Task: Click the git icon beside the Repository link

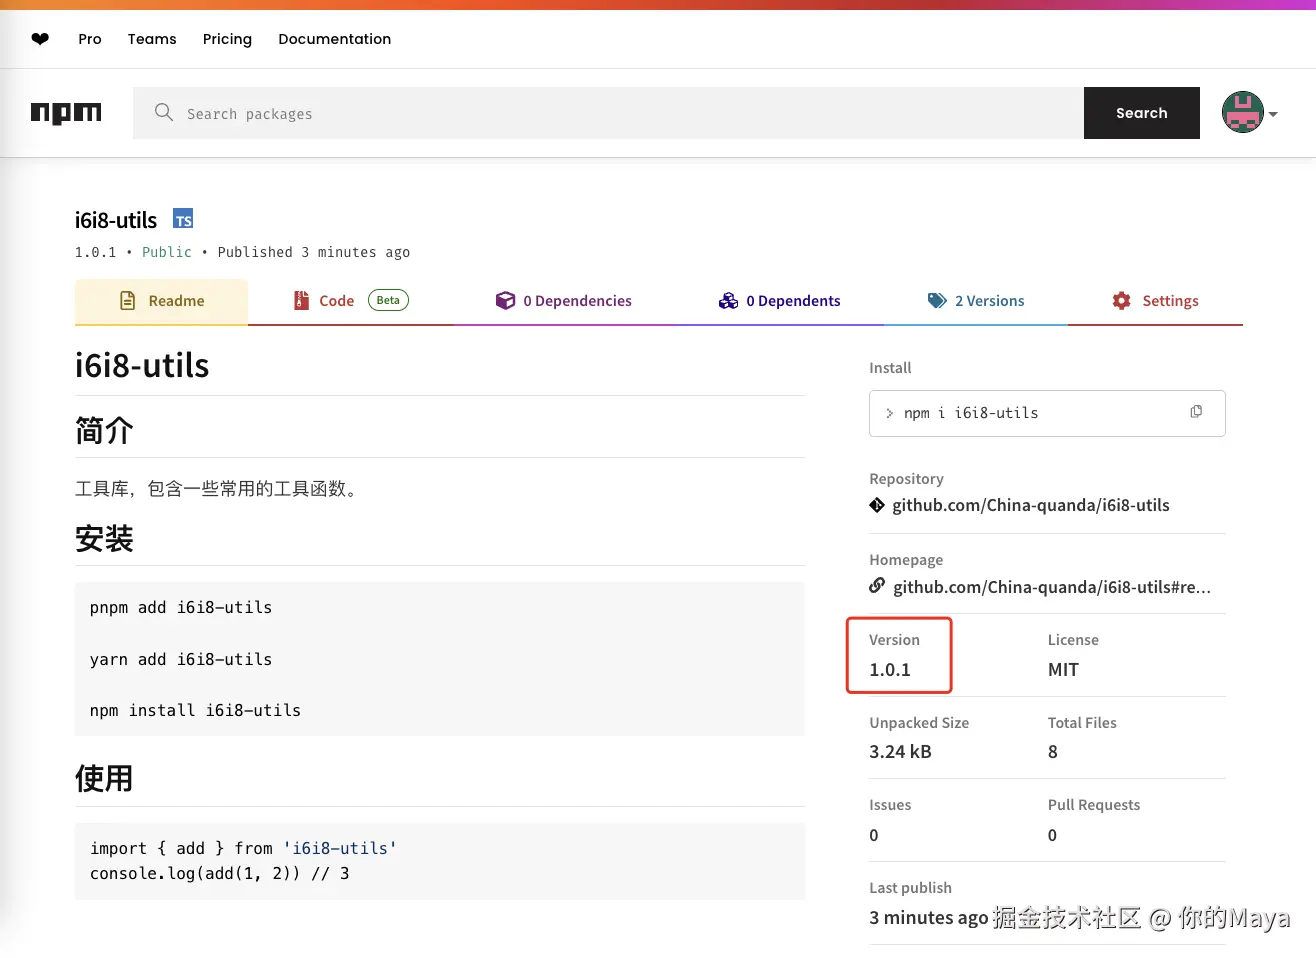Action: (877, 505)
